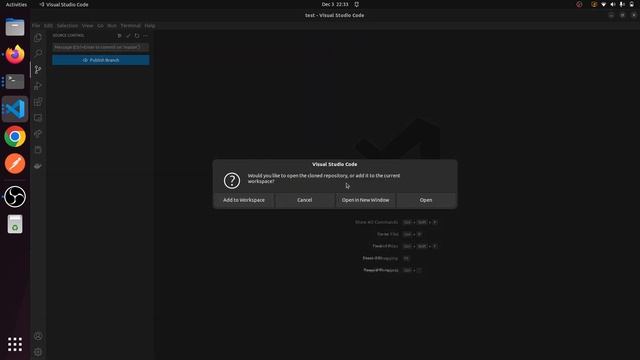Click the Open button in the dialog
The width and height of the screenshot is (640, 360).
click(x=426, y=200)
